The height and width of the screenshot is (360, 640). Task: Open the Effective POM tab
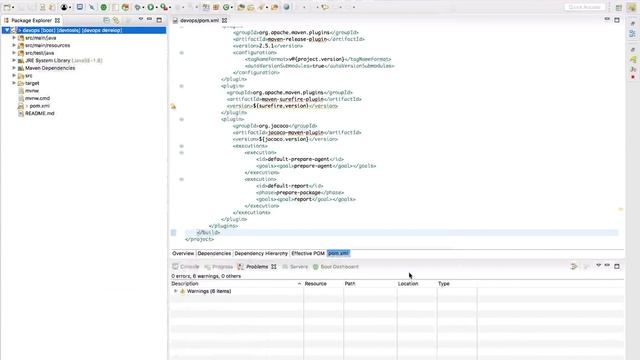(x=308, y=253)
